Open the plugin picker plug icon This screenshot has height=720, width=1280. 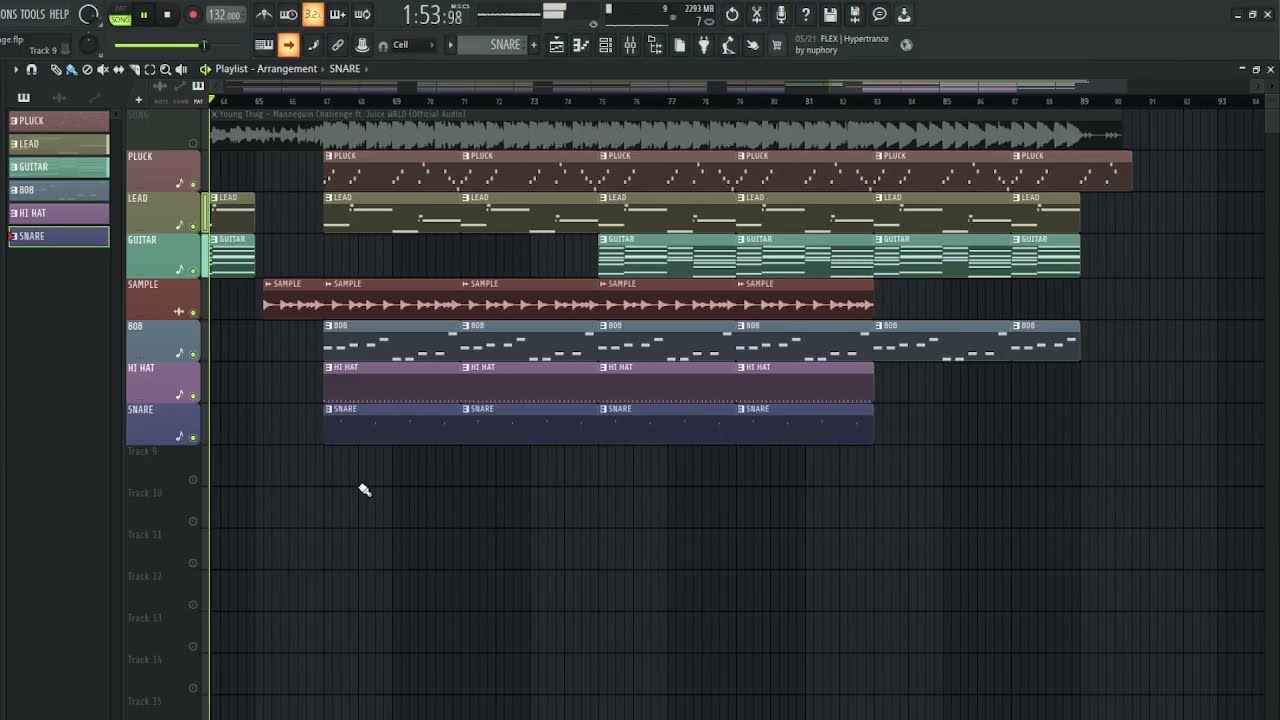click(704, 45)
